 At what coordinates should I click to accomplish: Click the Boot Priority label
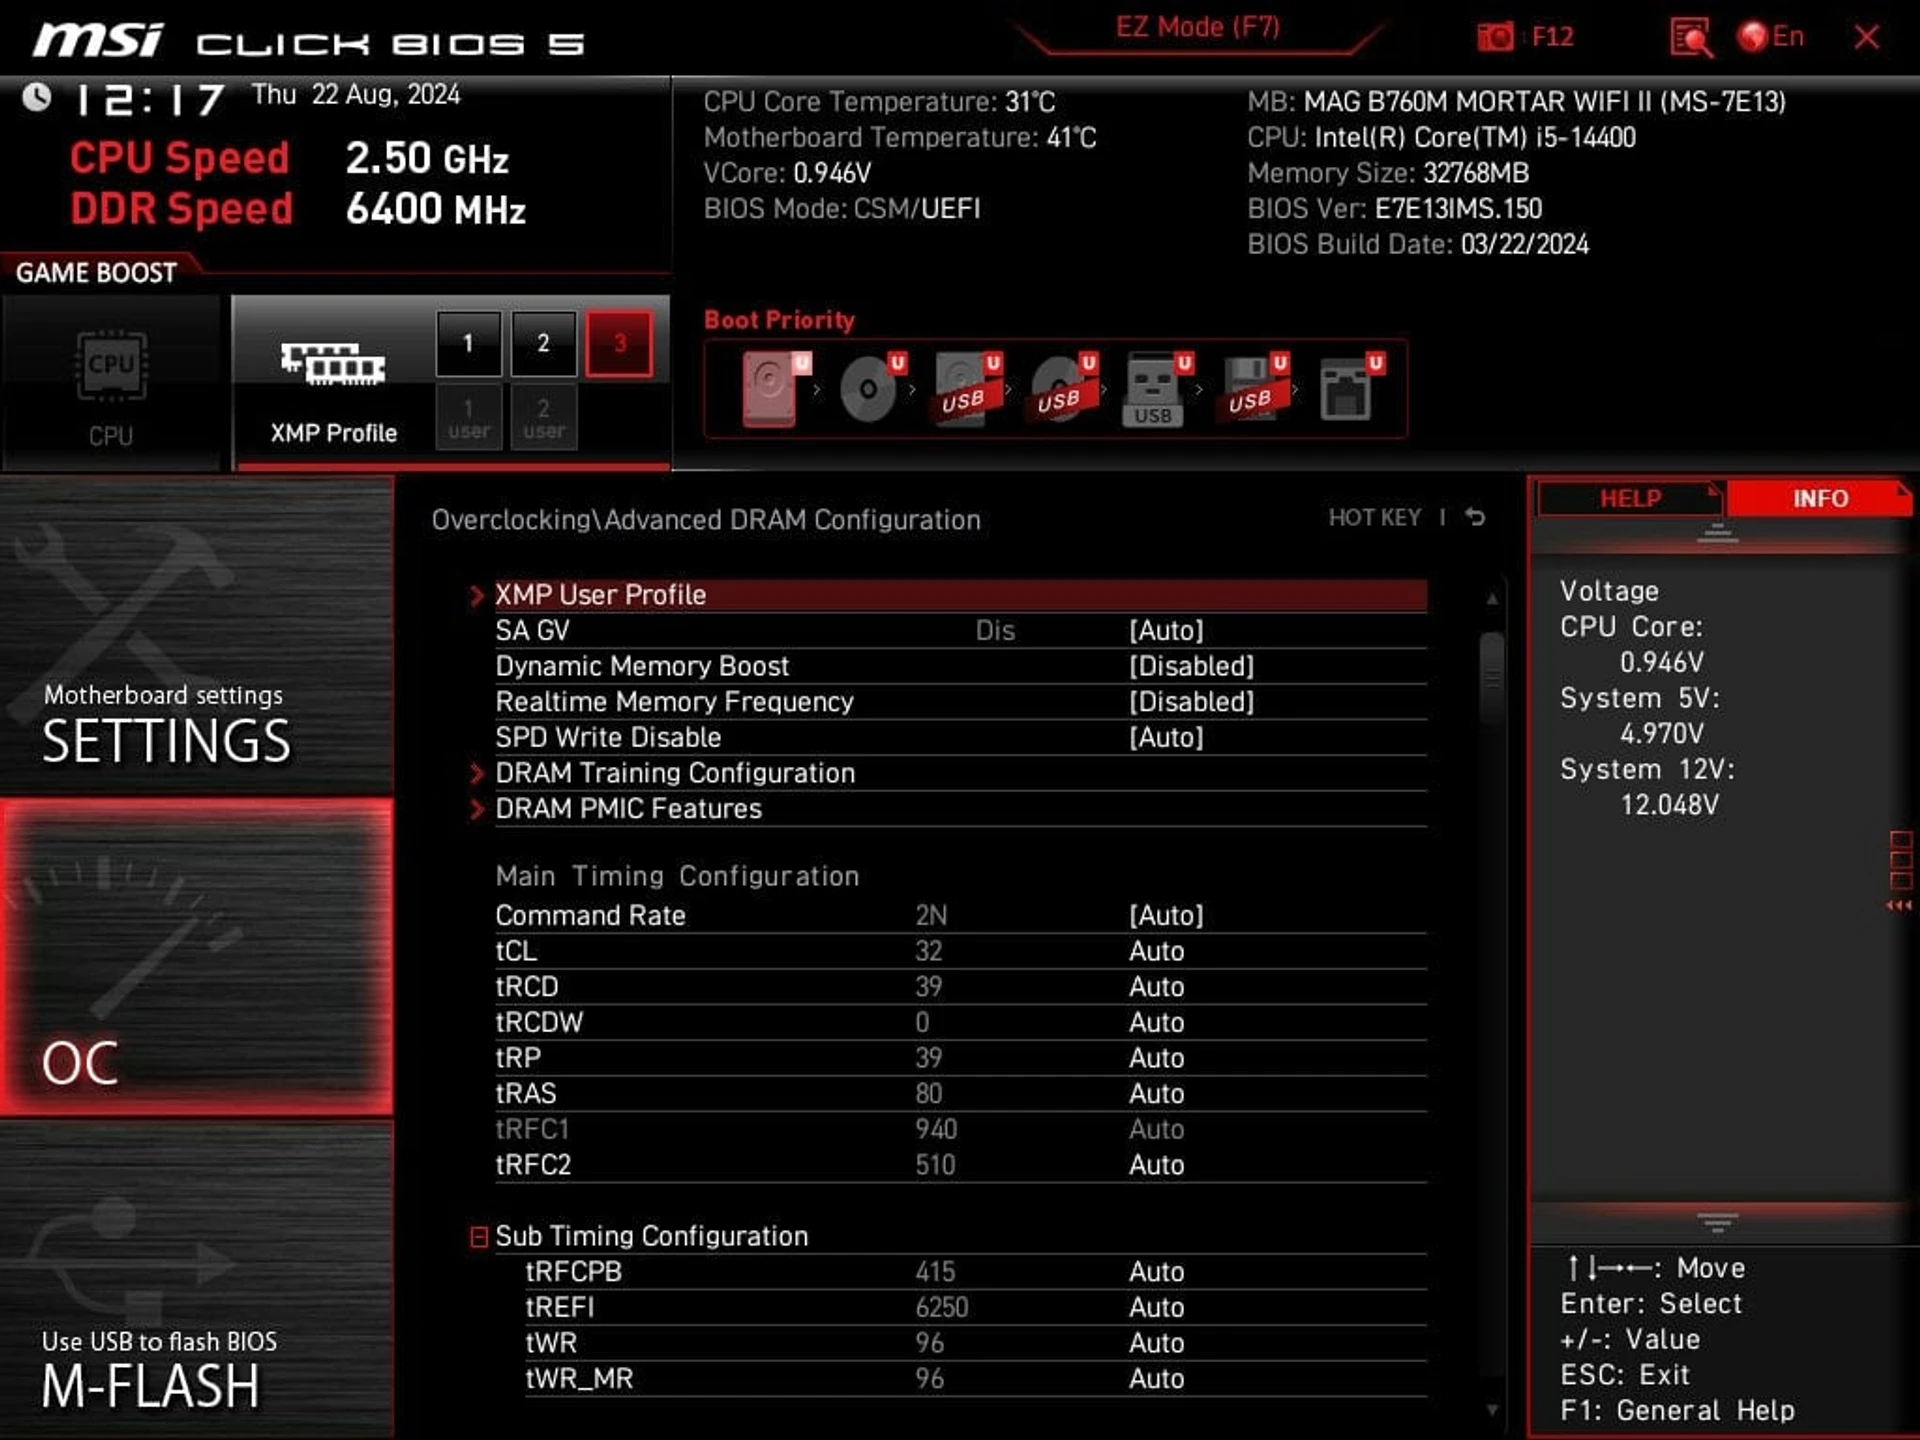coord(779,320)
